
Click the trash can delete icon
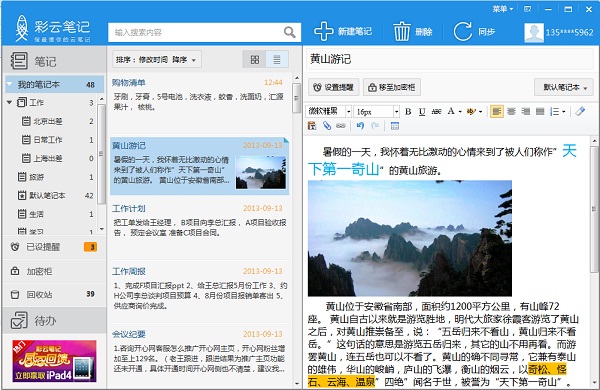[x=402, y=31]
